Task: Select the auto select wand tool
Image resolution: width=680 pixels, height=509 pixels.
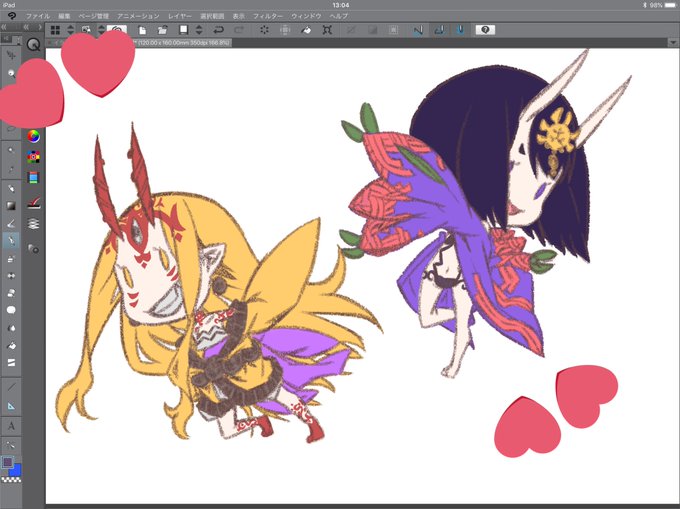Action: (11, 150)
